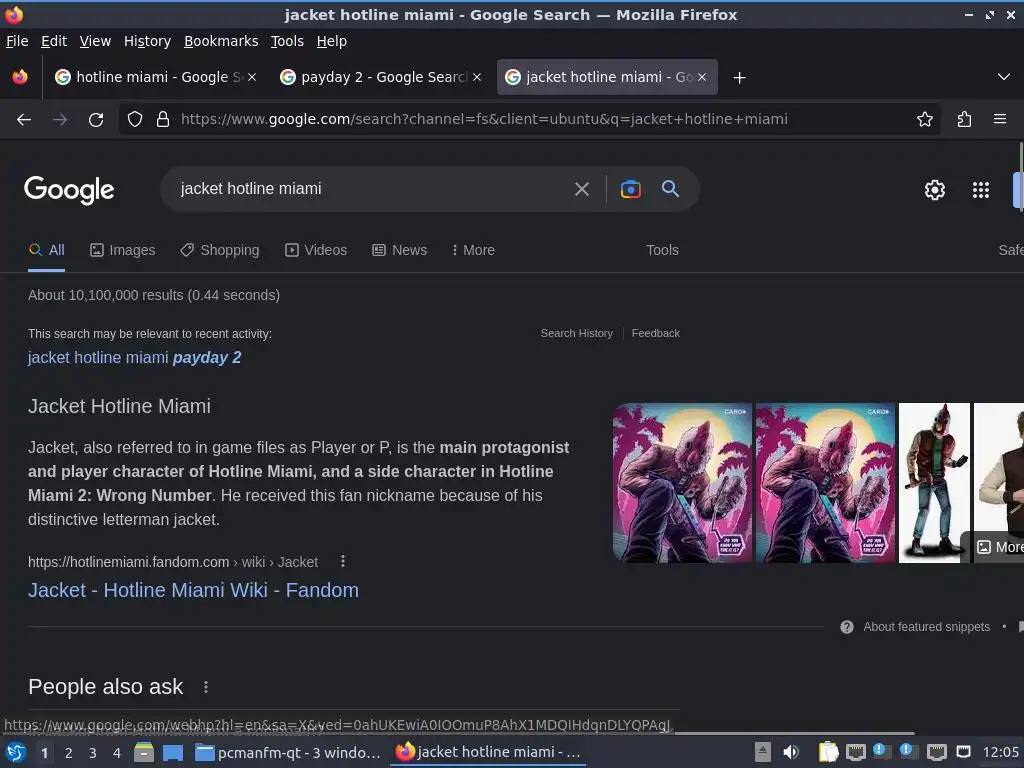Open the Edit menu
The height and width of the screenshot is (768, 1024).
[x=54, y=41]
